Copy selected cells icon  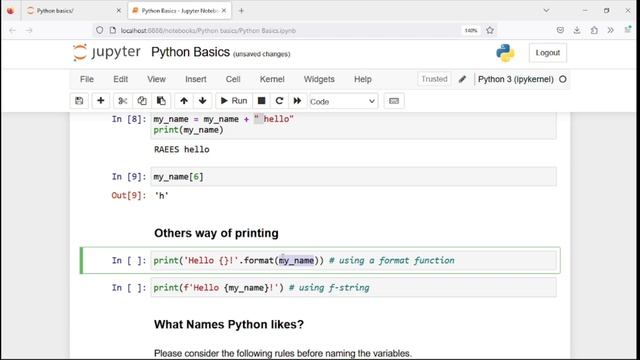[x=142, y=101]
